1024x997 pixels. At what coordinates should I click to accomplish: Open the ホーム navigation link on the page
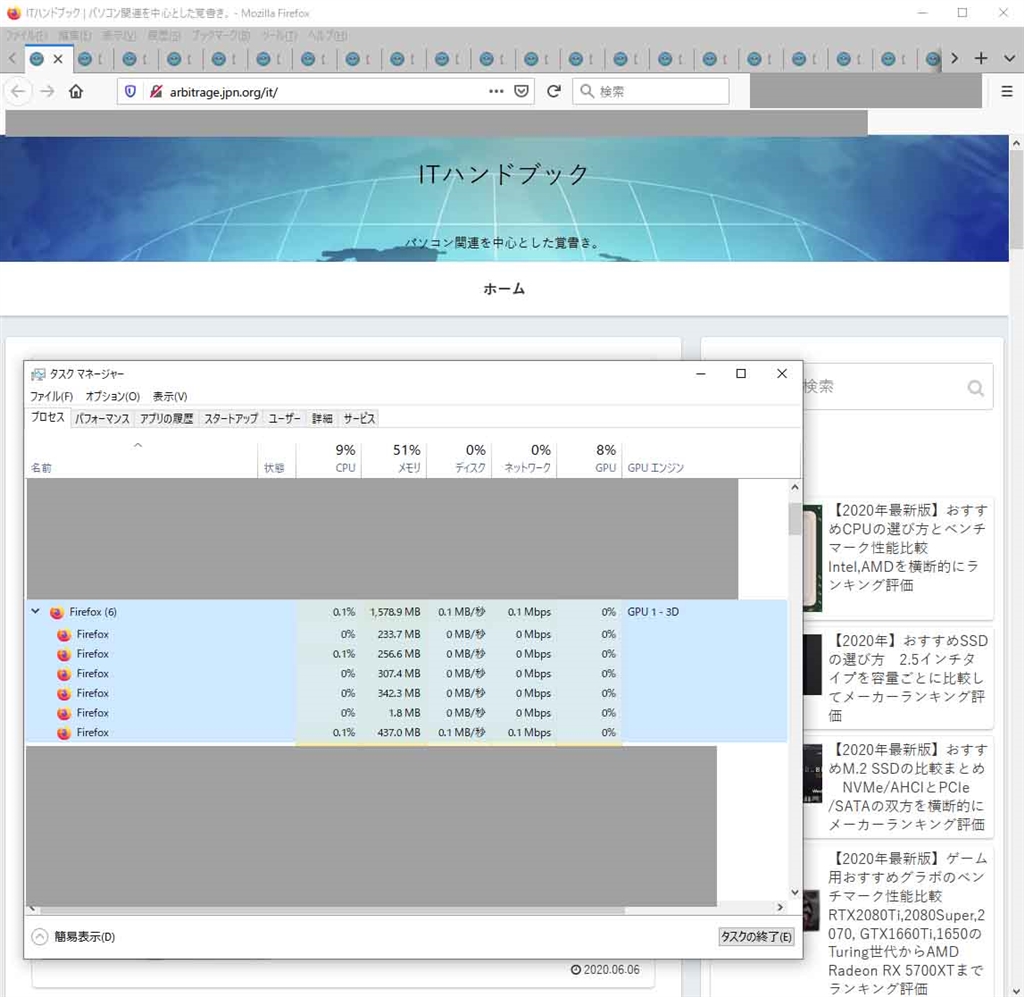504,289
